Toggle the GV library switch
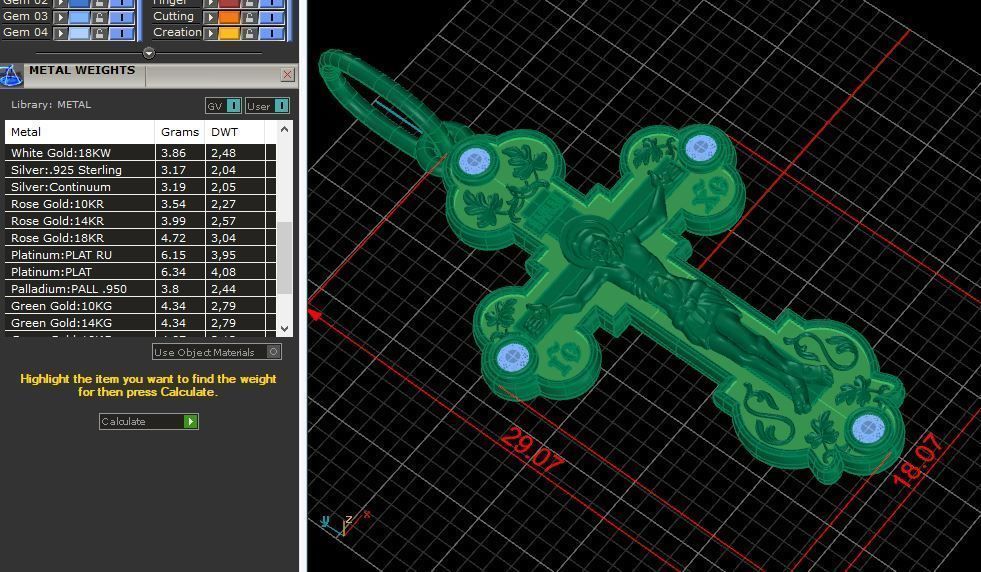 pos(233,106)
